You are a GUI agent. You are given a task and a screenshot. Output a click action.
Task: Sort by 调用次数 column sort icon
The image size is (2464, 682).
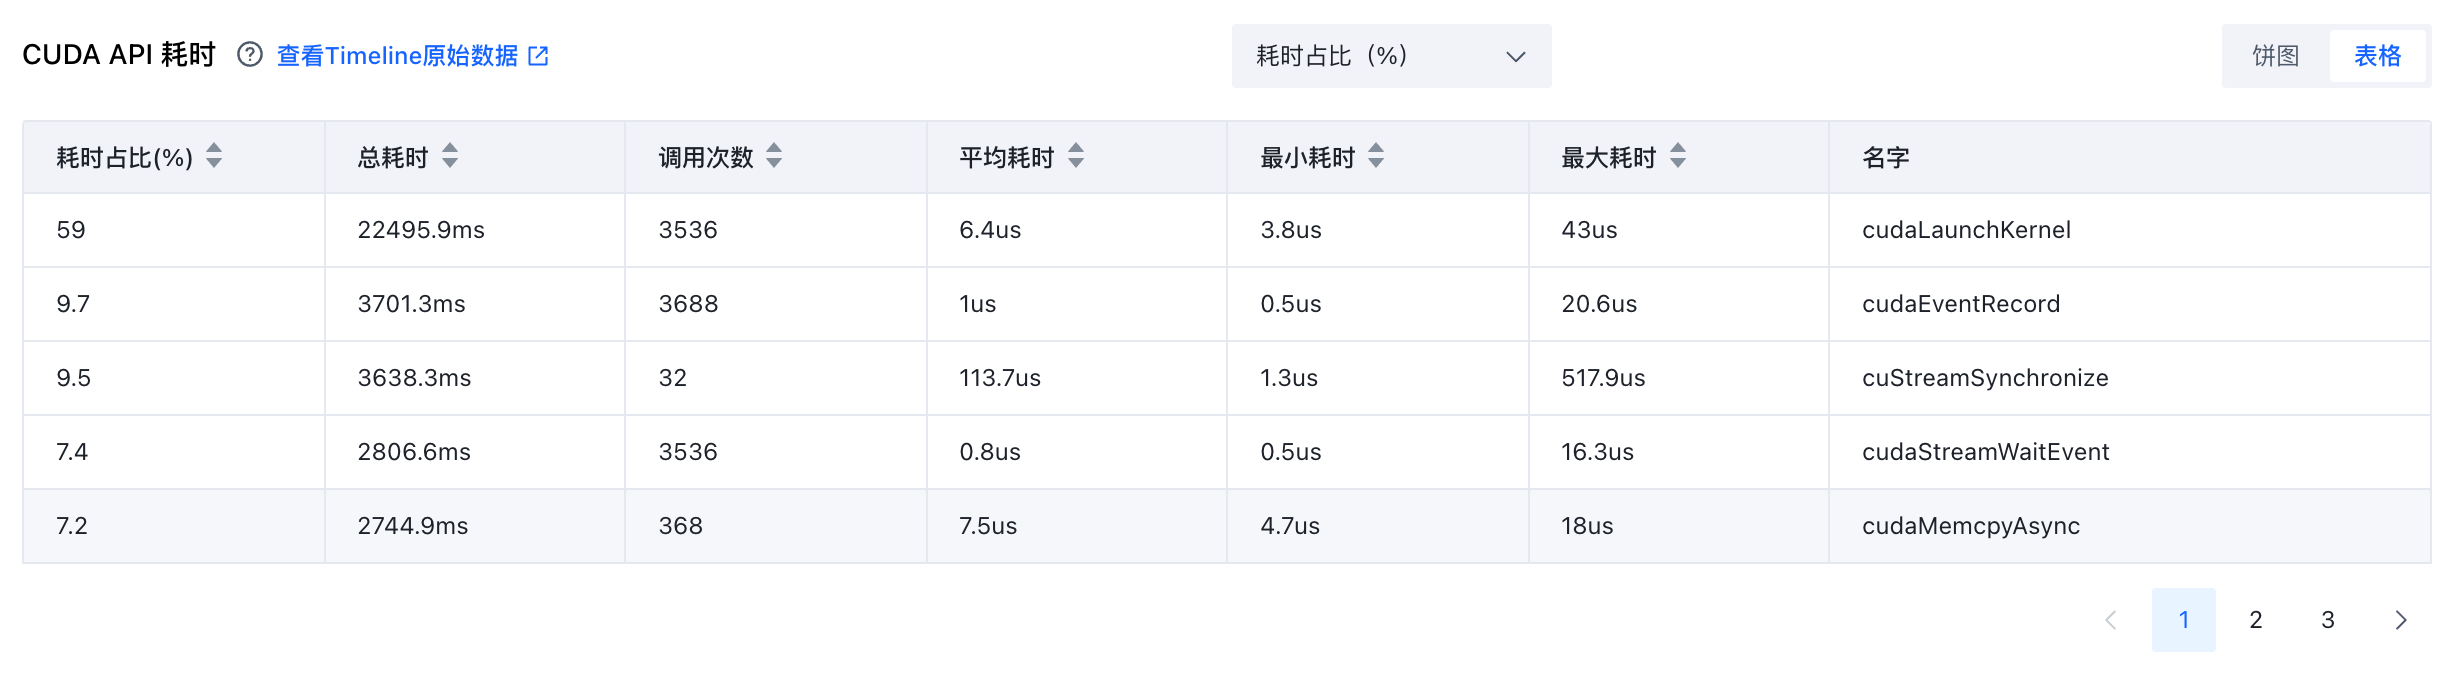tap(774, 156)
